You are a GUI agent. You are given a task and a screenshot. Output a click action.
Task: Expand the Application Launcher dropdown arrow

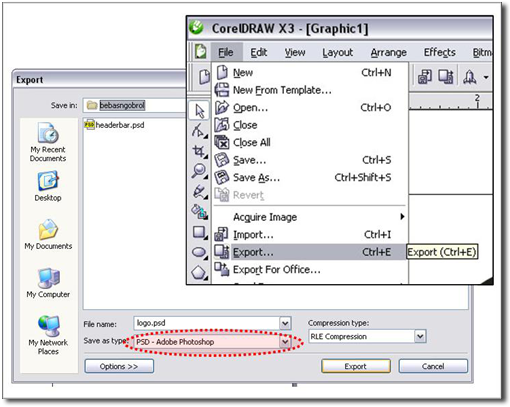(486, 77)
